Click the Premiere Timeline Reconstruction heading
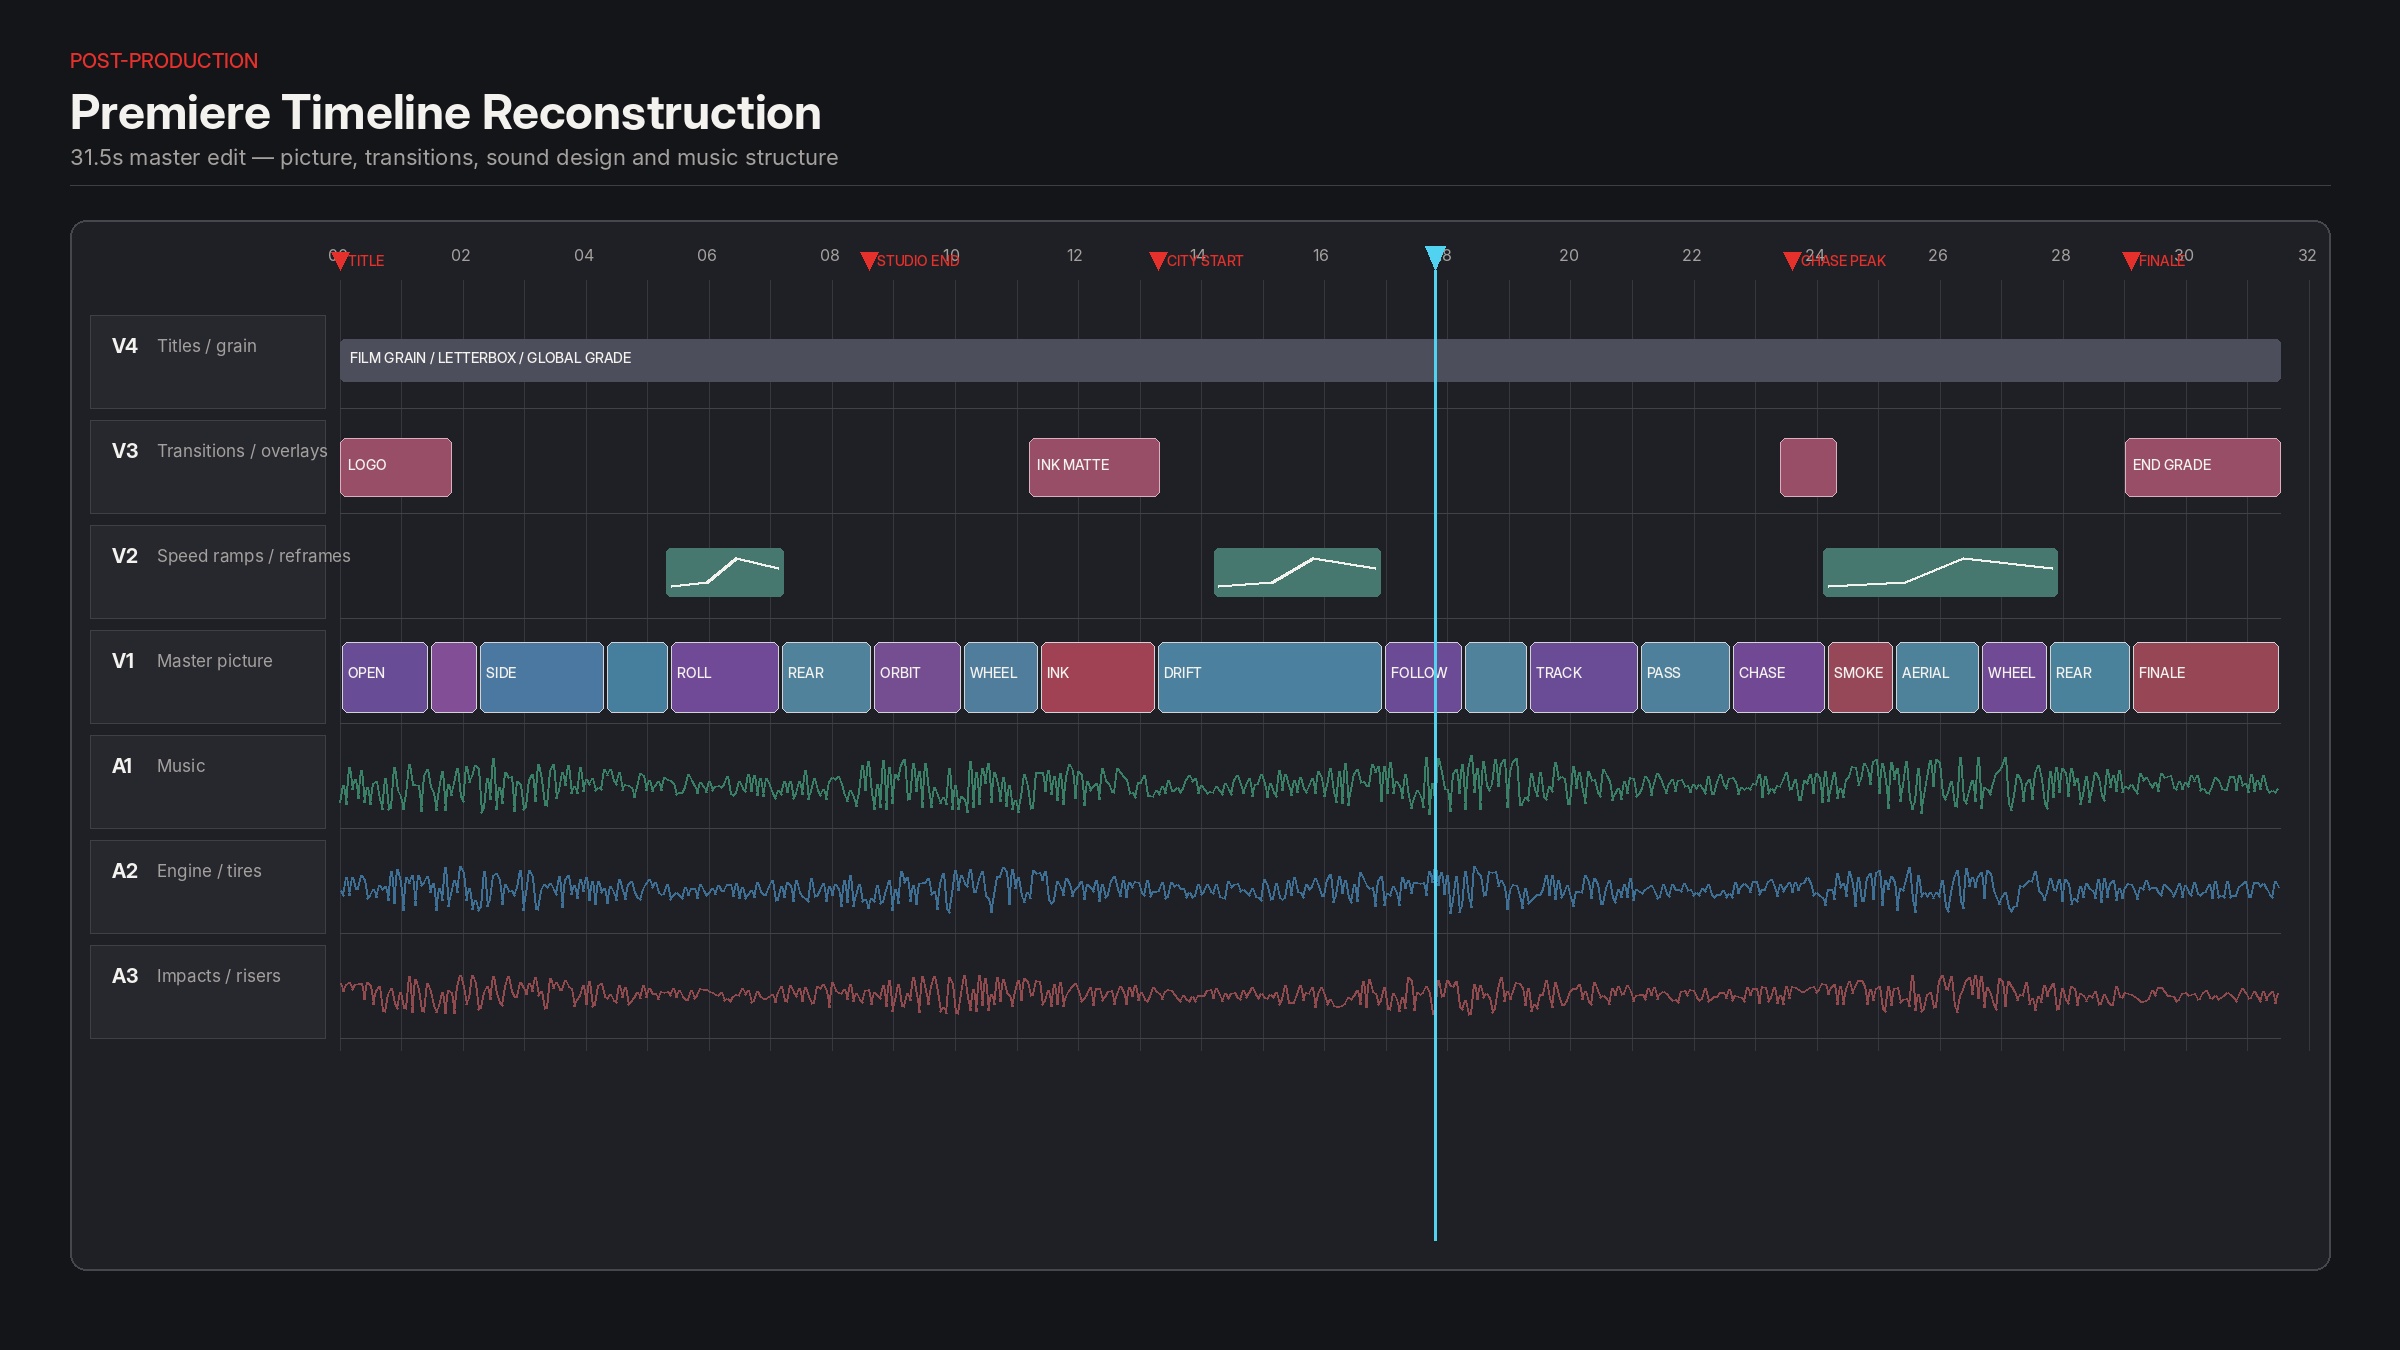 [446, 112]
